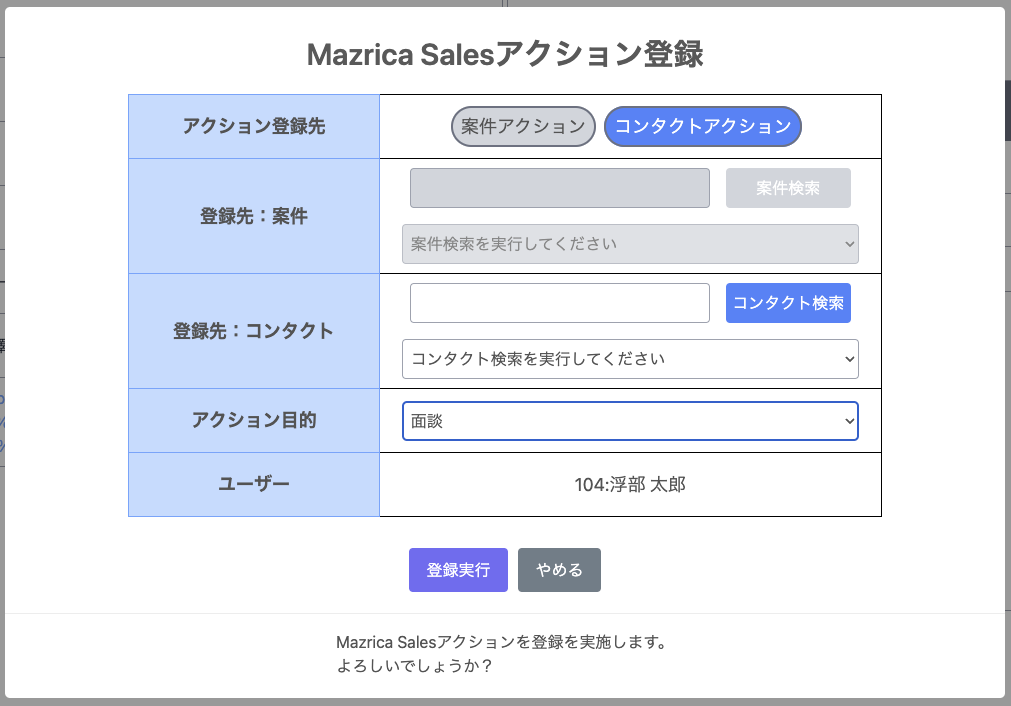Click the chevron on the アクション目的 select

[847, 421]
